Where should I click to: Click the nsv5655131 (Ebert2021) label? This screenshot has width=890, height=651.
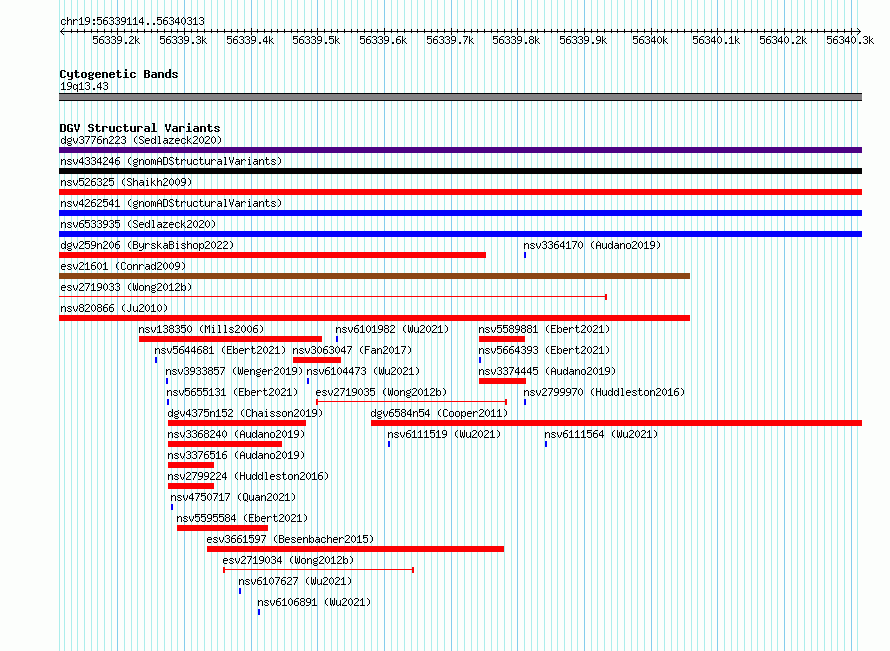click(232, 392)
